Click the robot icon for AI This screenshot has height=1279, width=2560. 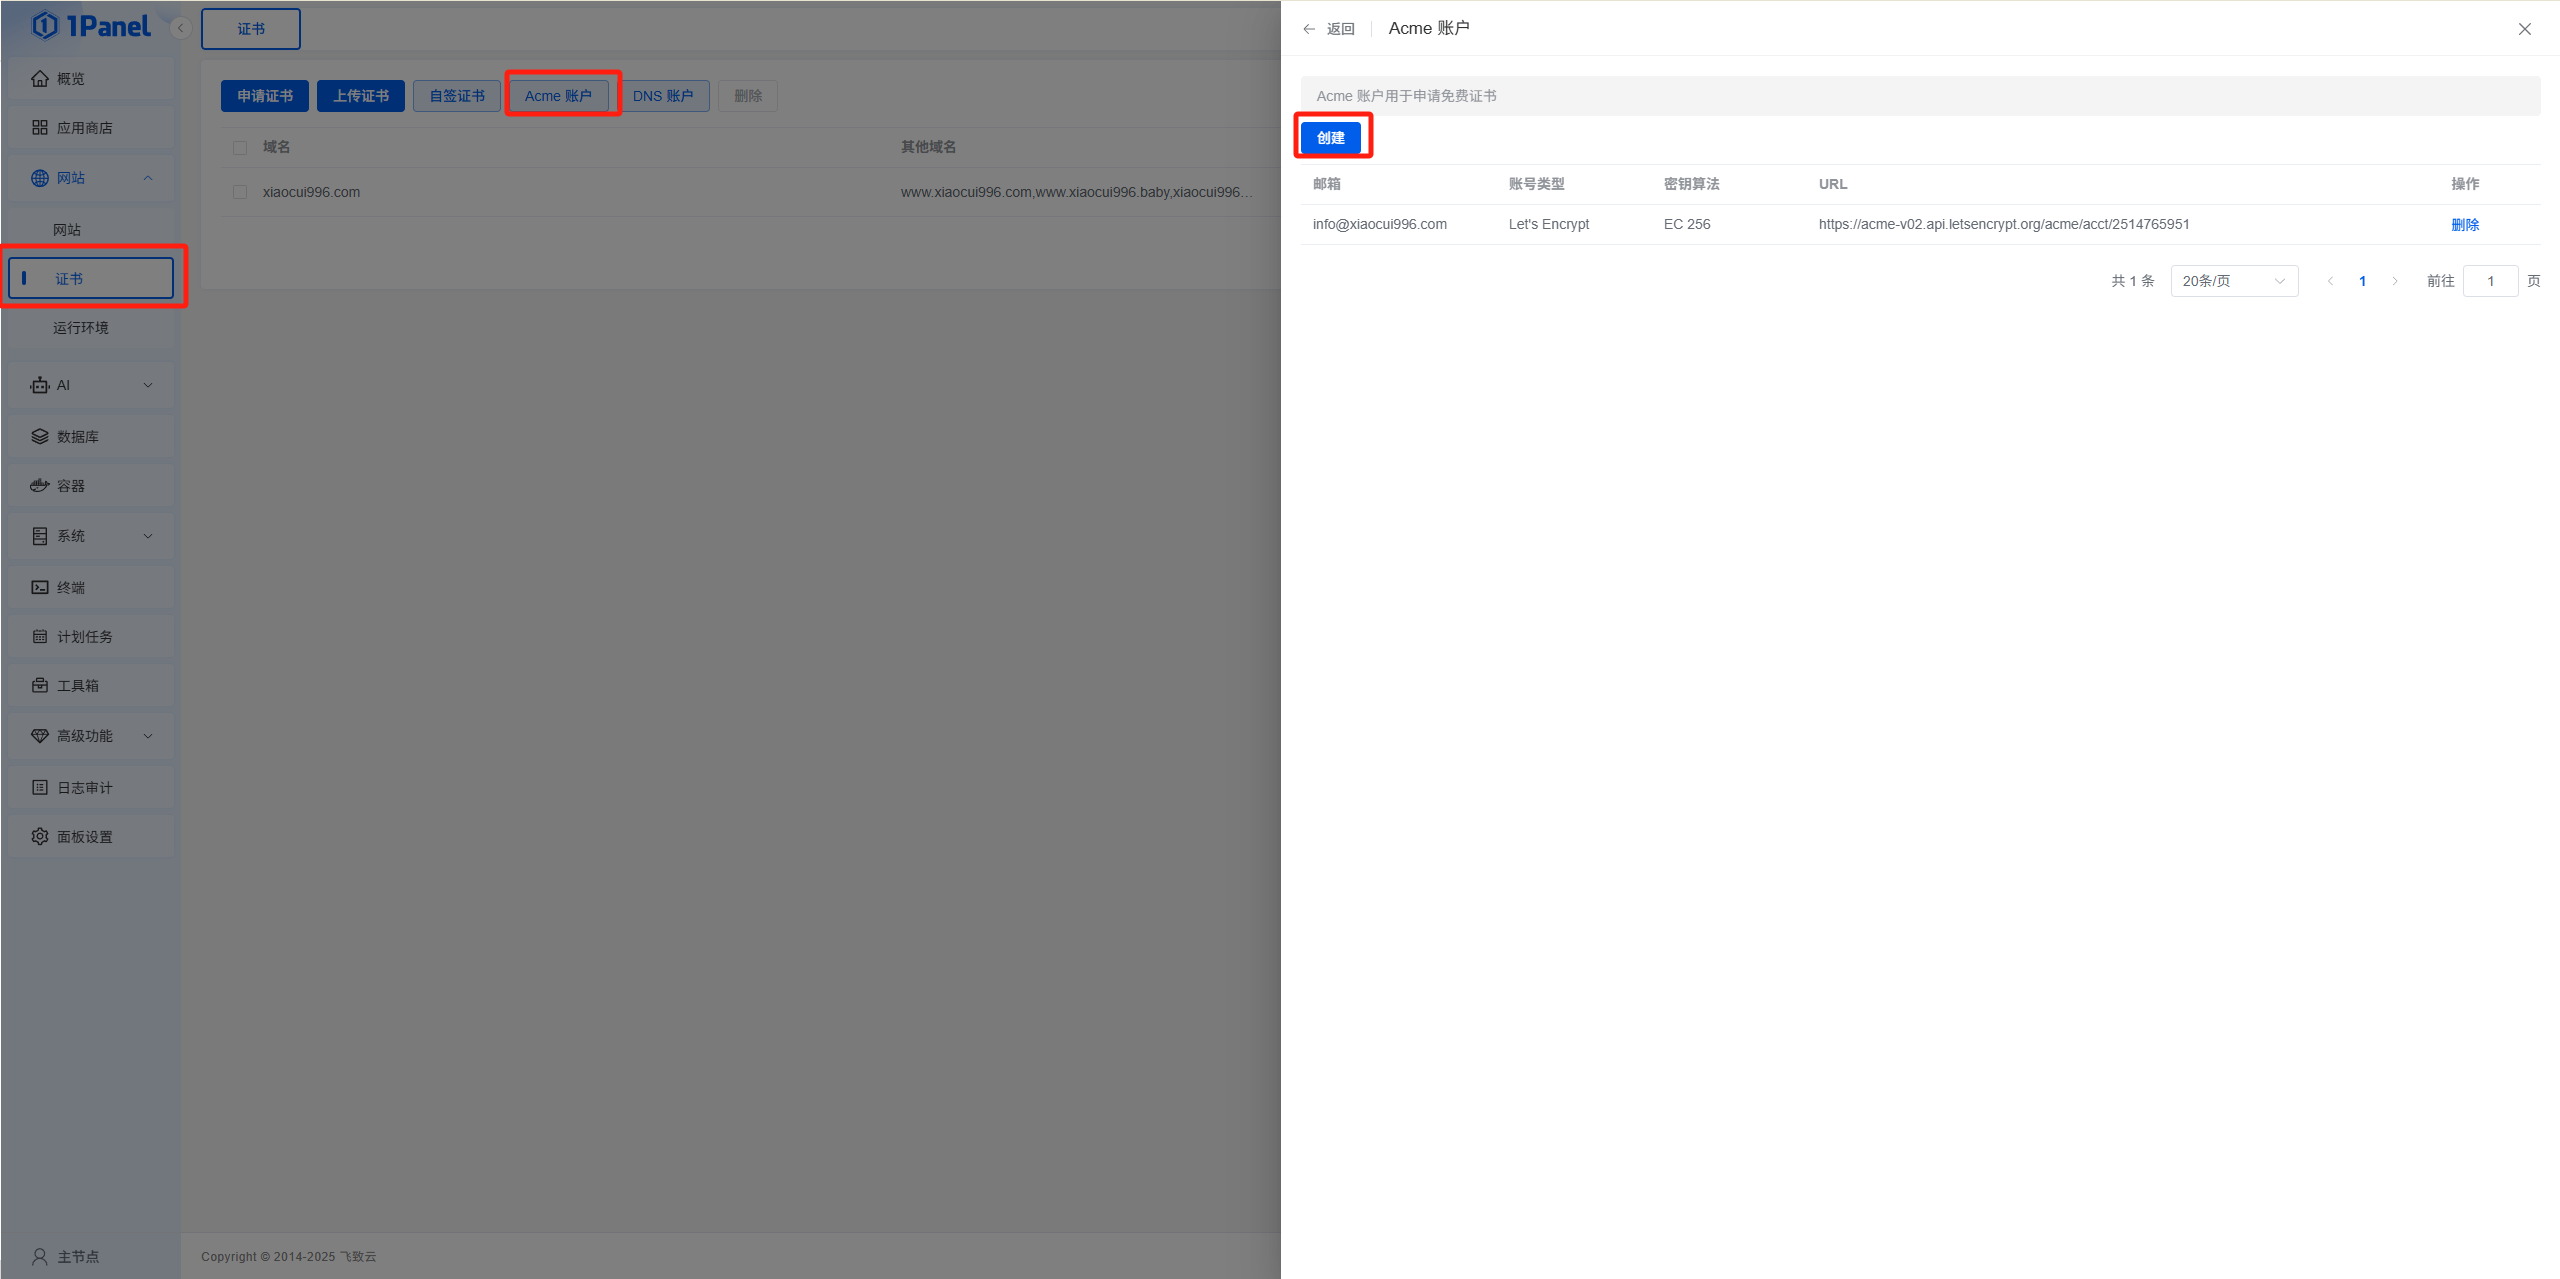40,385
